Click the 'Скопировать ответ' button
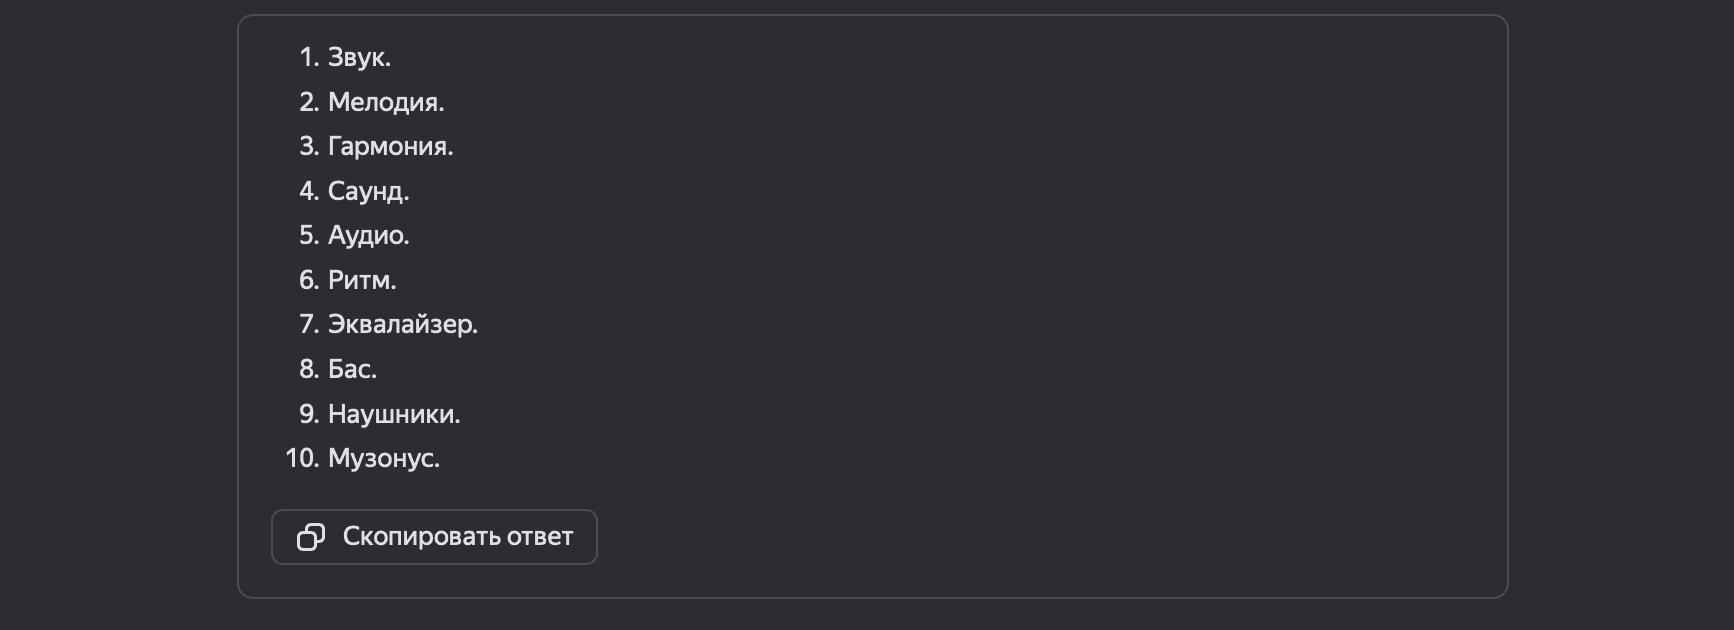This screenshot has width=1734, height=630. click(x=434, y=536)
